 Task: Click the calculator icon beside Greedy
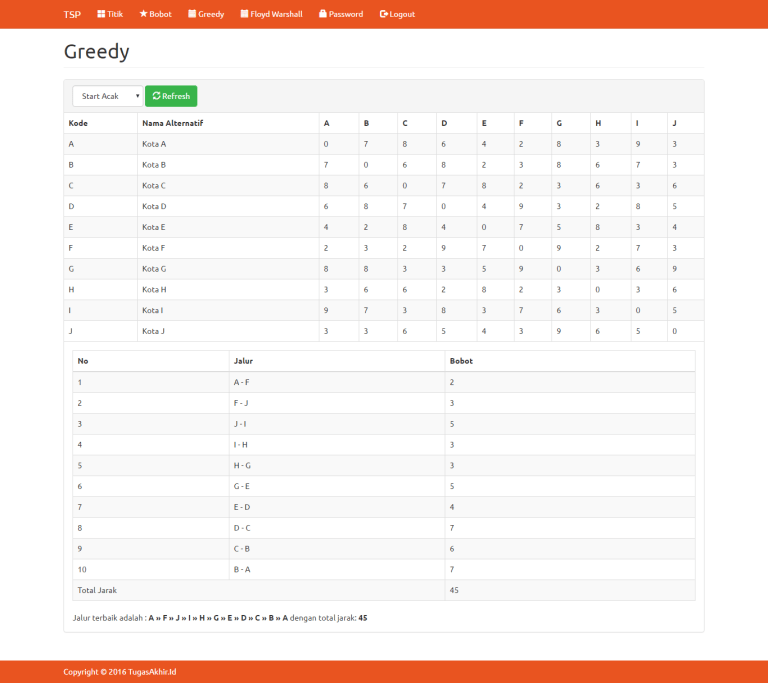pos(192,14)
